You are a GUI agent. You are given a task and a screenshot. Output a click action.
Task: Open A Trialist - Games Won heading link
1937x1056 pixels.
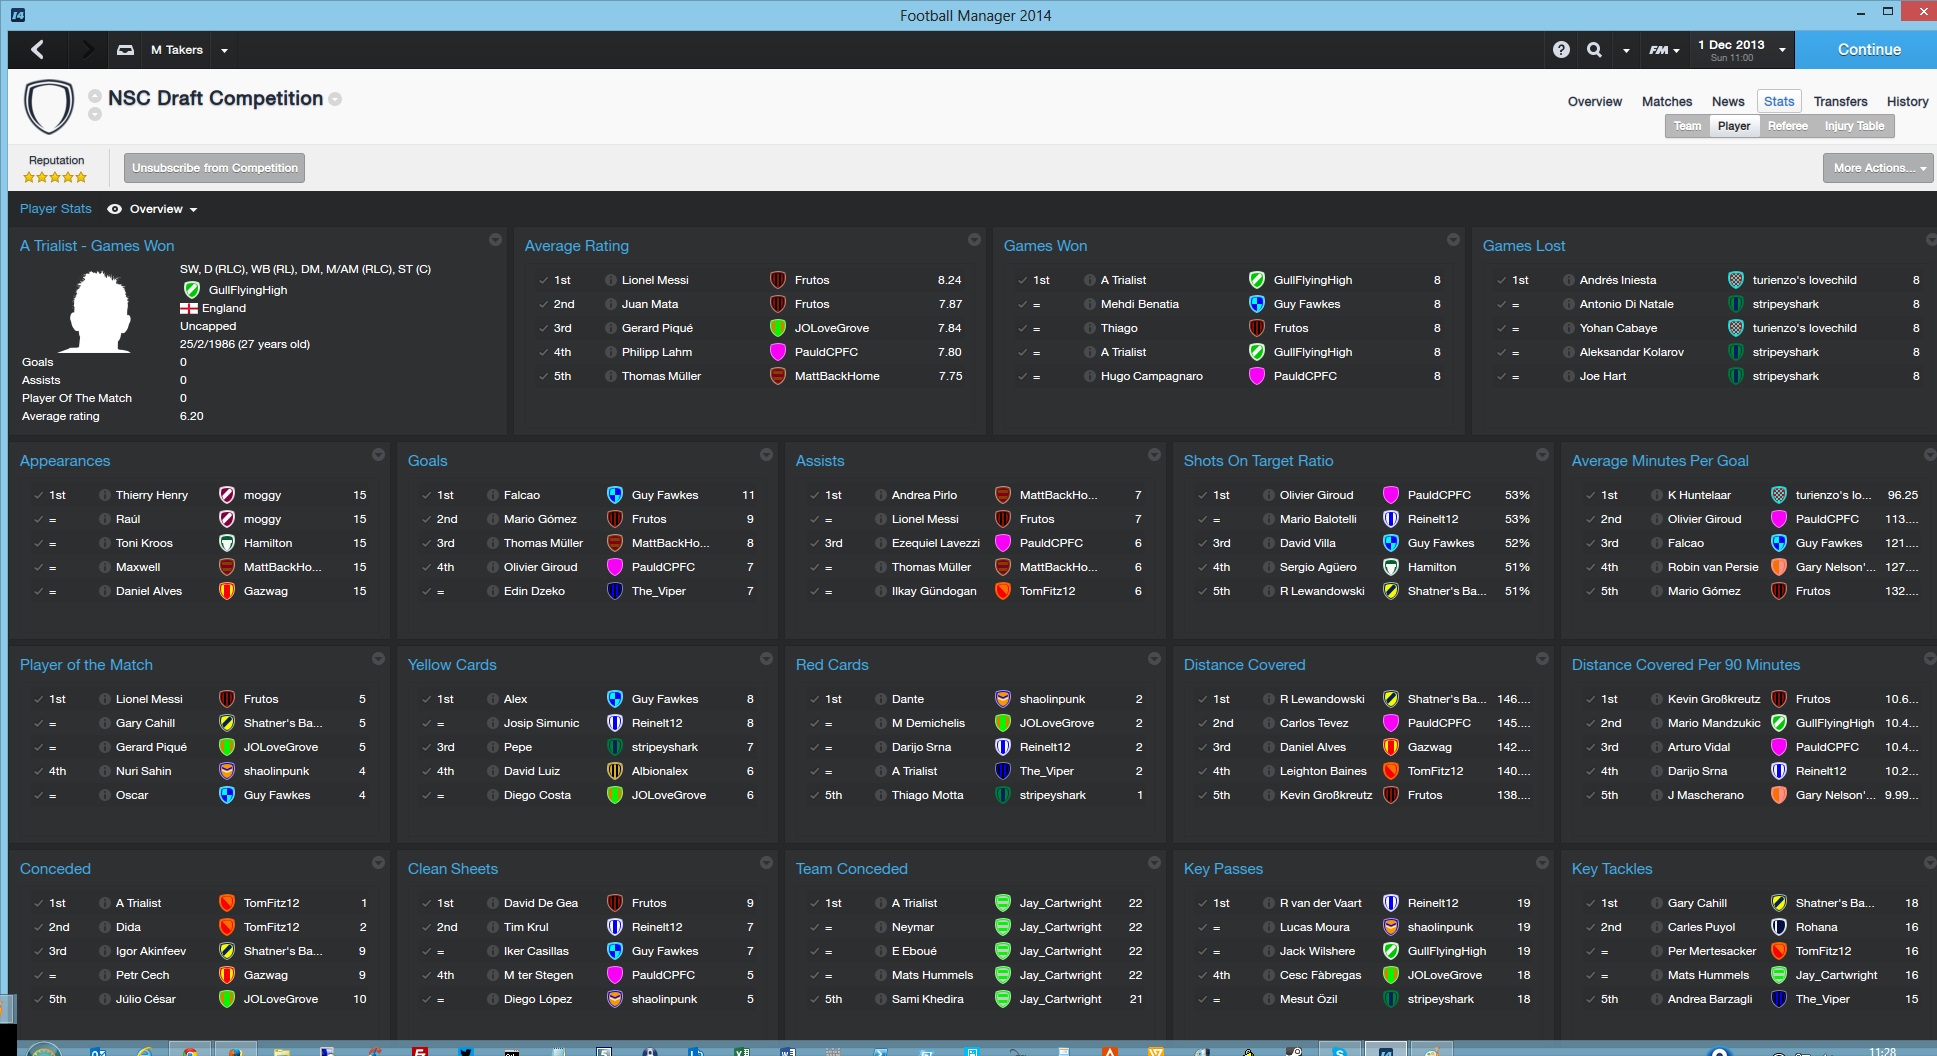click(97, 246)
